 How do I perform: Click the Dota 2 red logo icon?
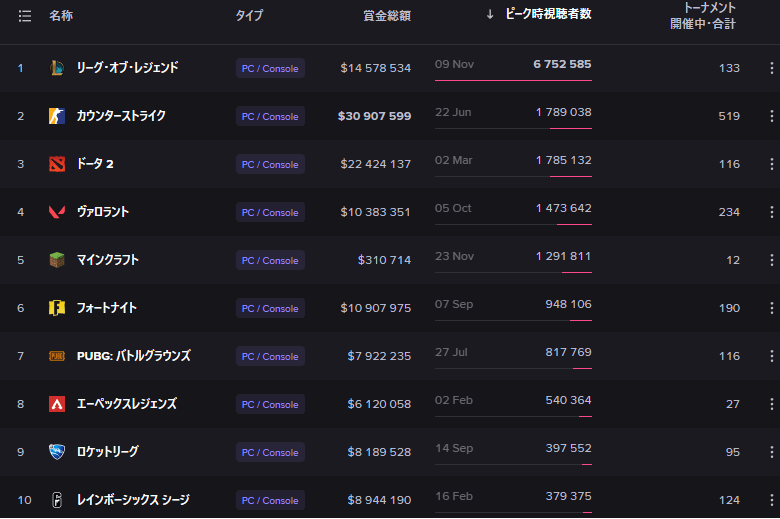(x=57, y=164)
